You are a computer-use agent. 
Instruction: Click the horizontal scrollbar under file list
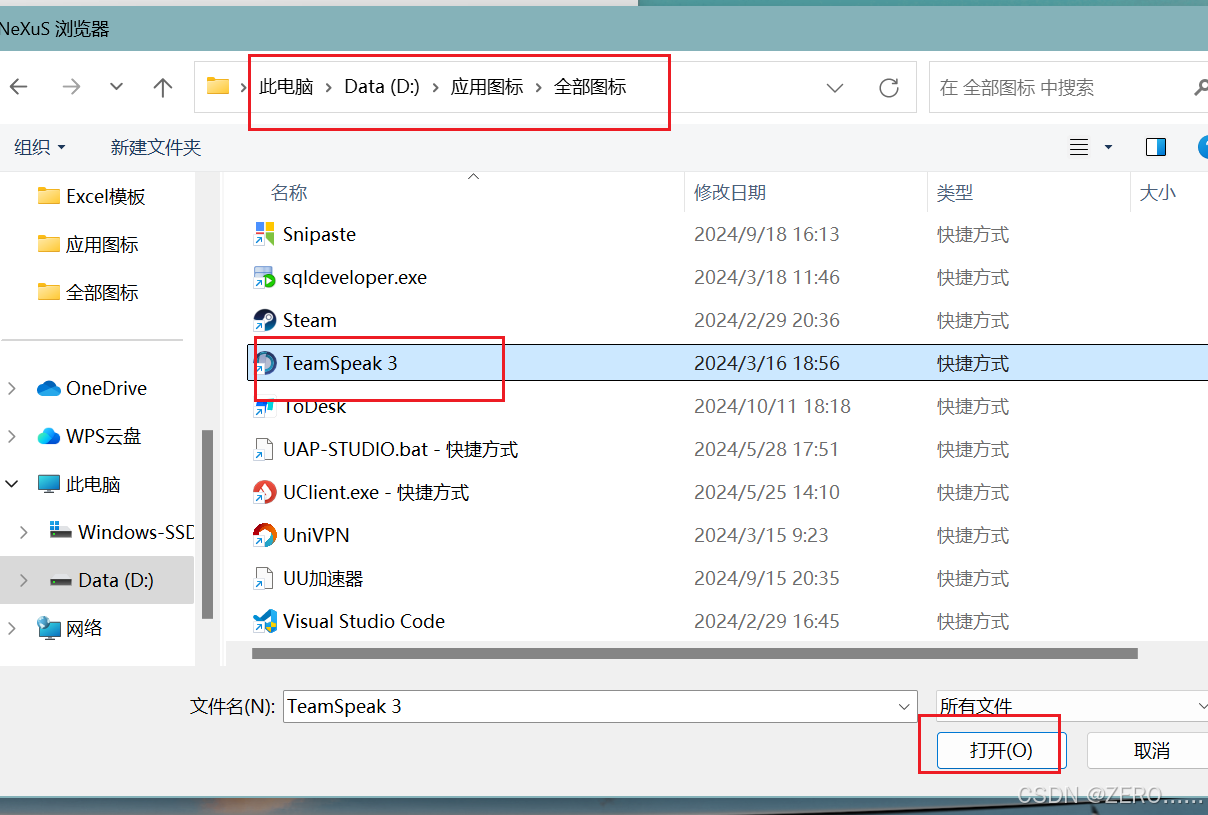point(695,654)
